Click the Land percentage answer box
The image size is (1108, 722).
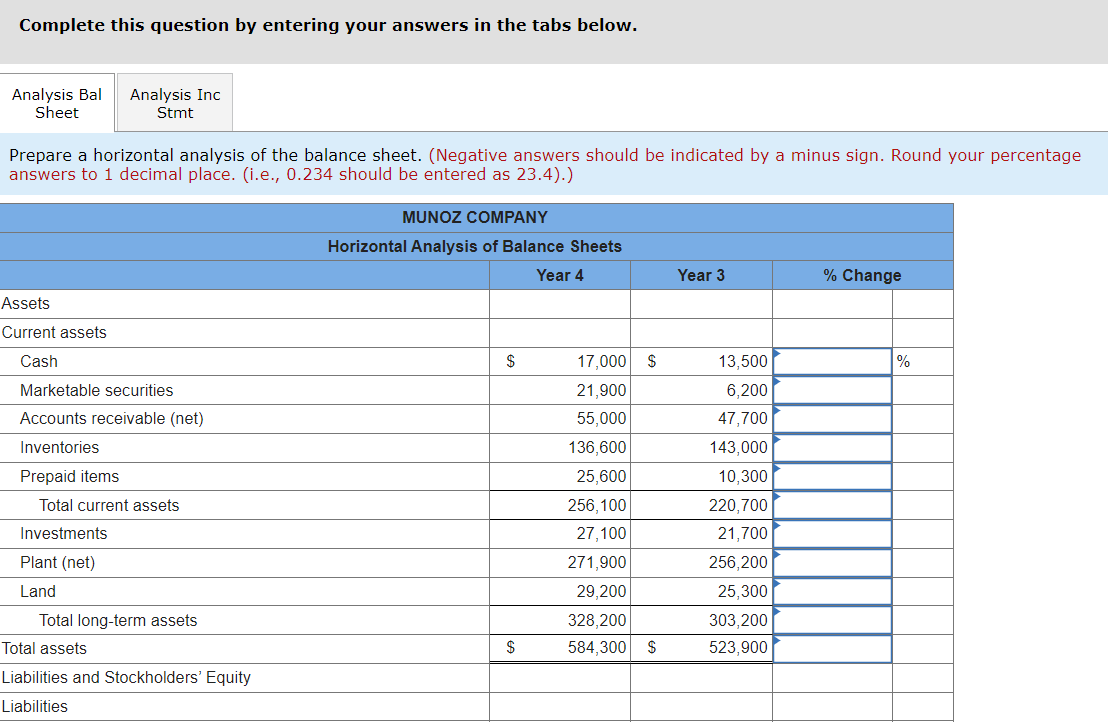pyautogui.click(x=832, y=591)
